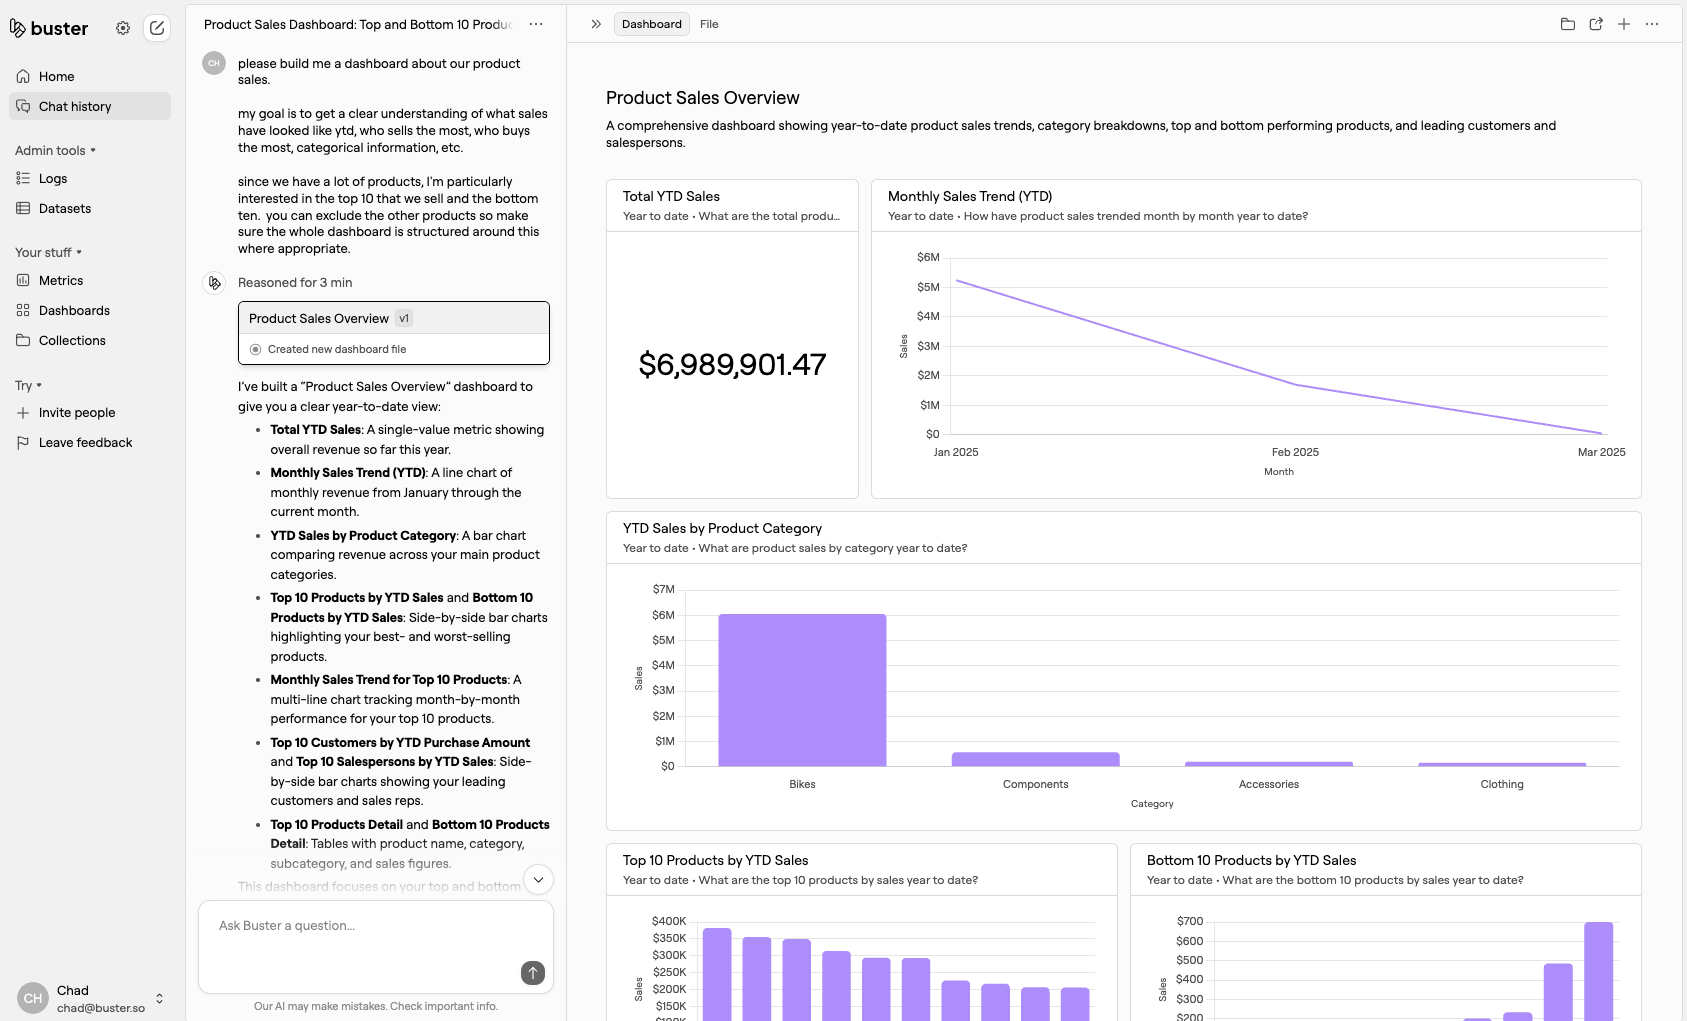
Task: Collapse the Your stuff section
Action: click(x=48, y=253)
